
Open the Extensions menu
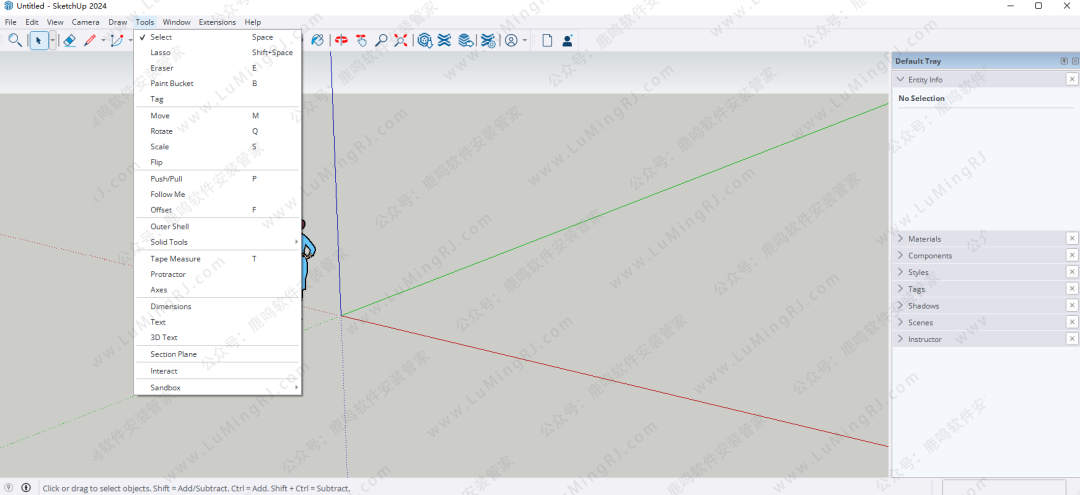point(217,22)
